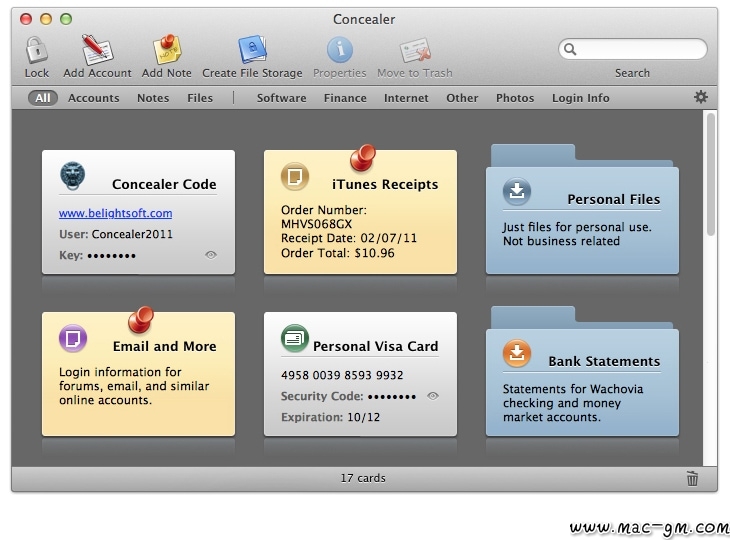Select the Email and More card title
This screenshot has width=730, height=540.
[x=164, y=346]
